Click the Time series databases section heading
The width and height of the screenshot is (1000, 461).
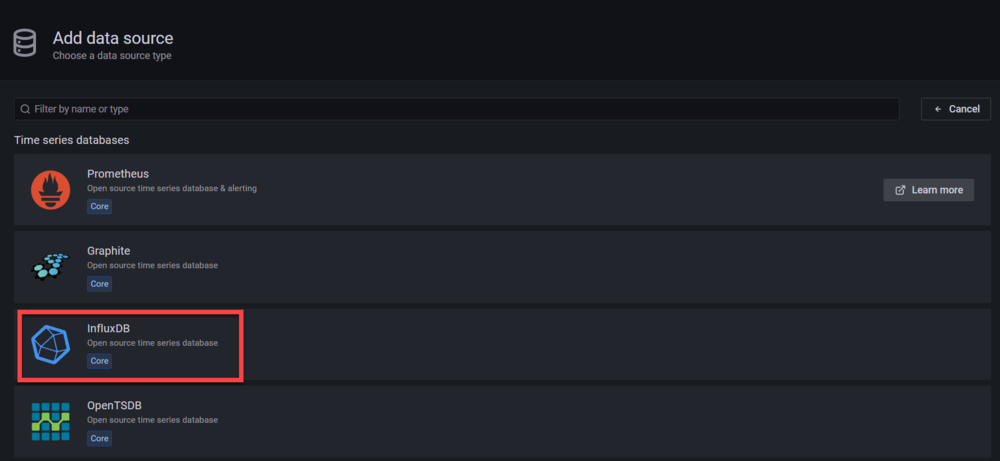tap(71, 140)
